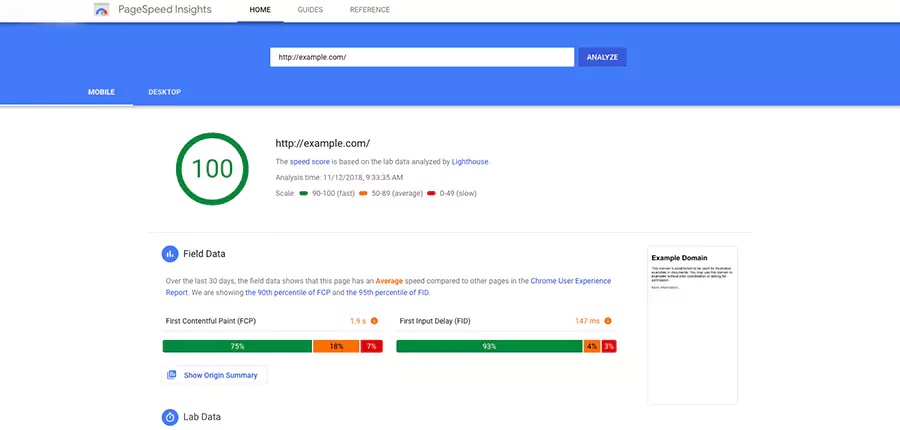Image resolution: width=900 pixels, height=430 pixels.
Task: Click the FCP orange 18% bar segment
Action: (336, 346)
